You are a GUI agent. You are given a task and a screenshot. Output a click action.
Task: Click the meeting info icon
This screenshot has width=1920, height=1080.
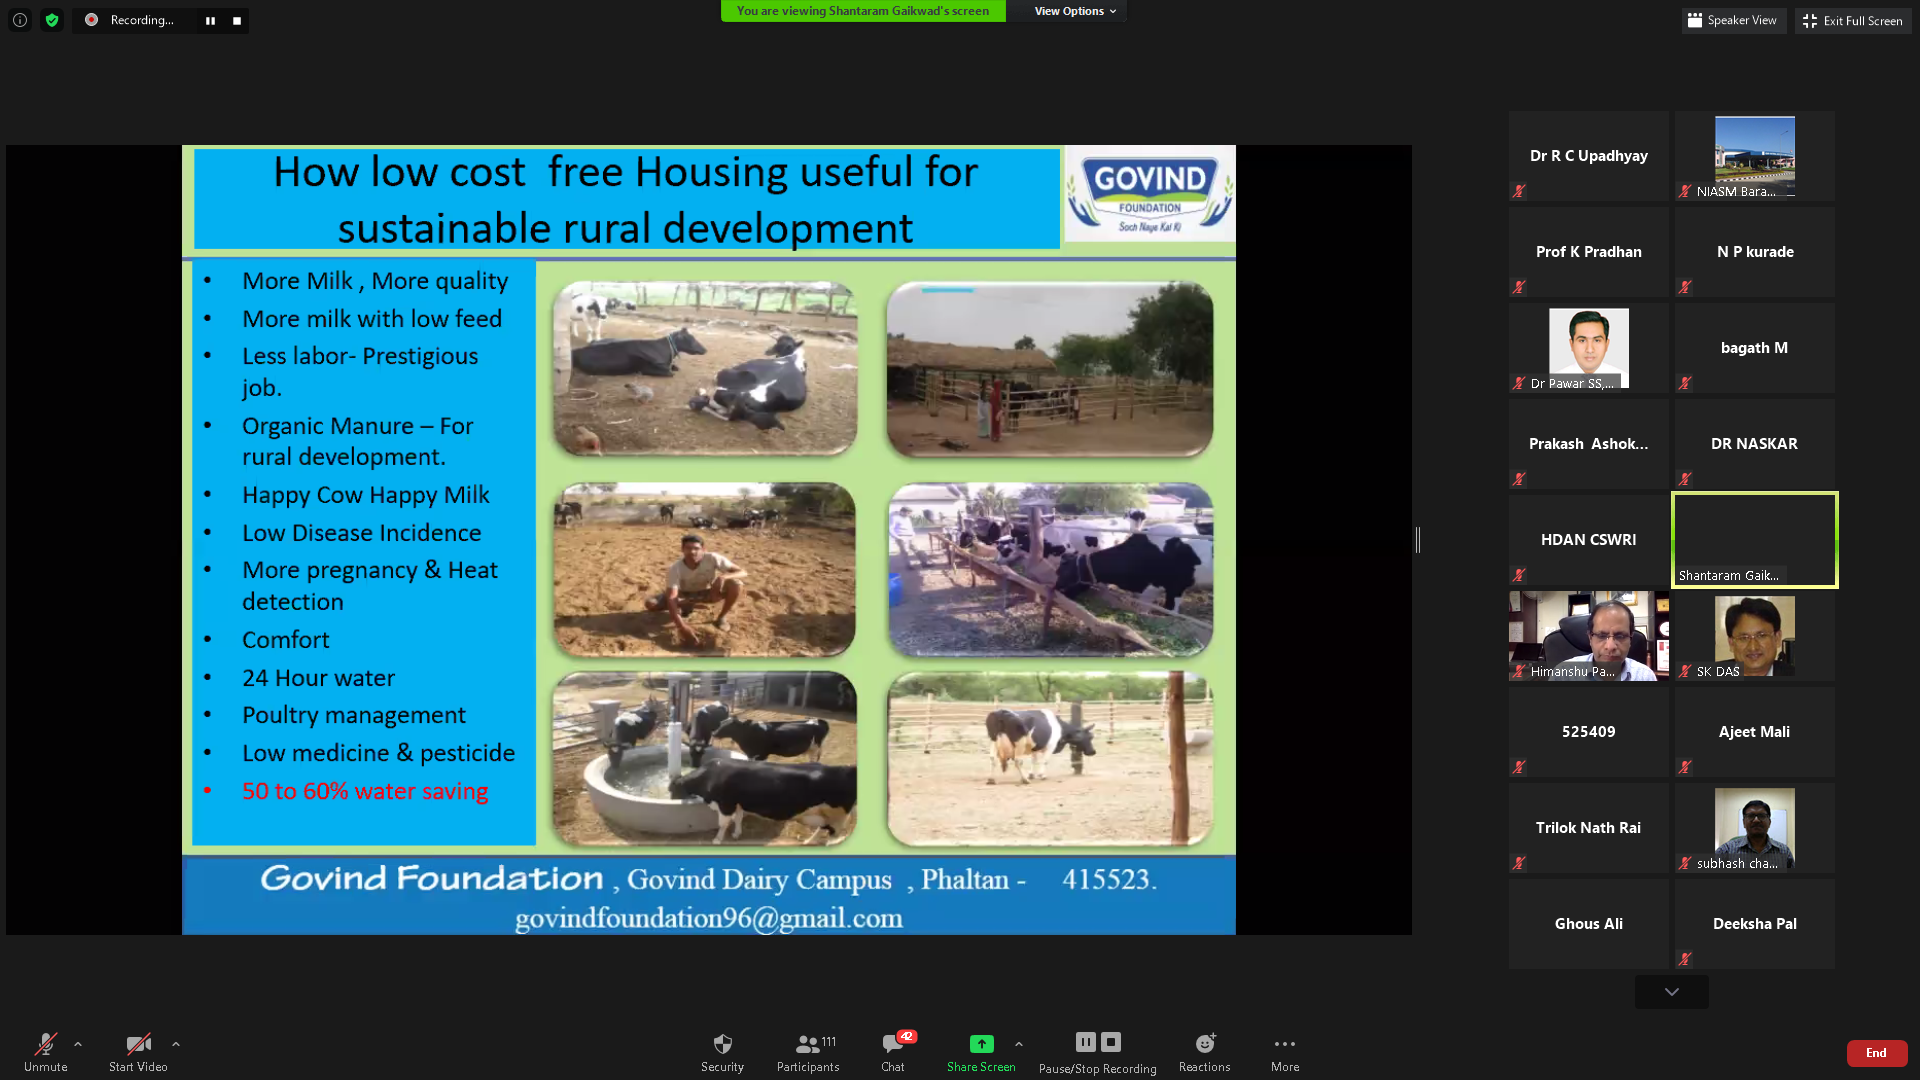[20, 20]
